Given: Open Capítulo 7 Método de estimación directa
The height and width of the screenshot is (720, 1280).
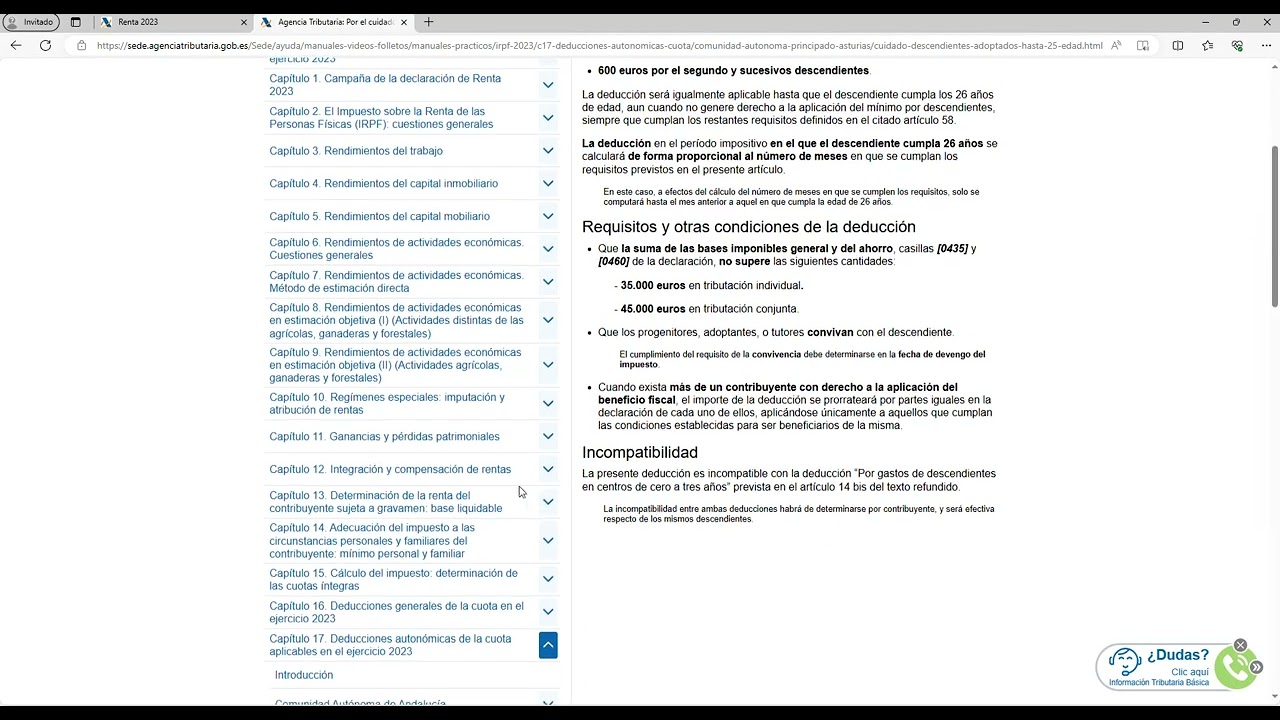Looking at the screenshot, I should [x=396, y=282].
